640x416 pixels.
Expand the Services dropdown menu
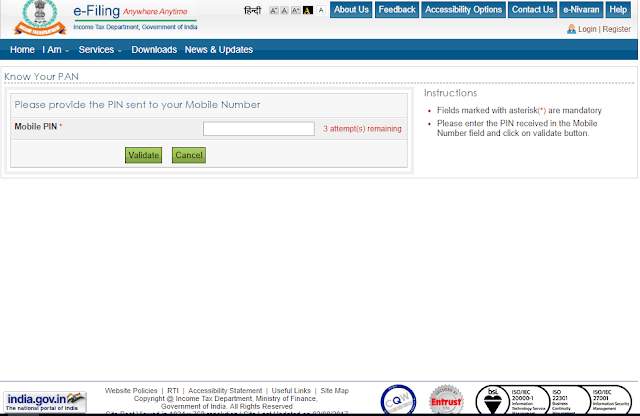click(100, 49)
